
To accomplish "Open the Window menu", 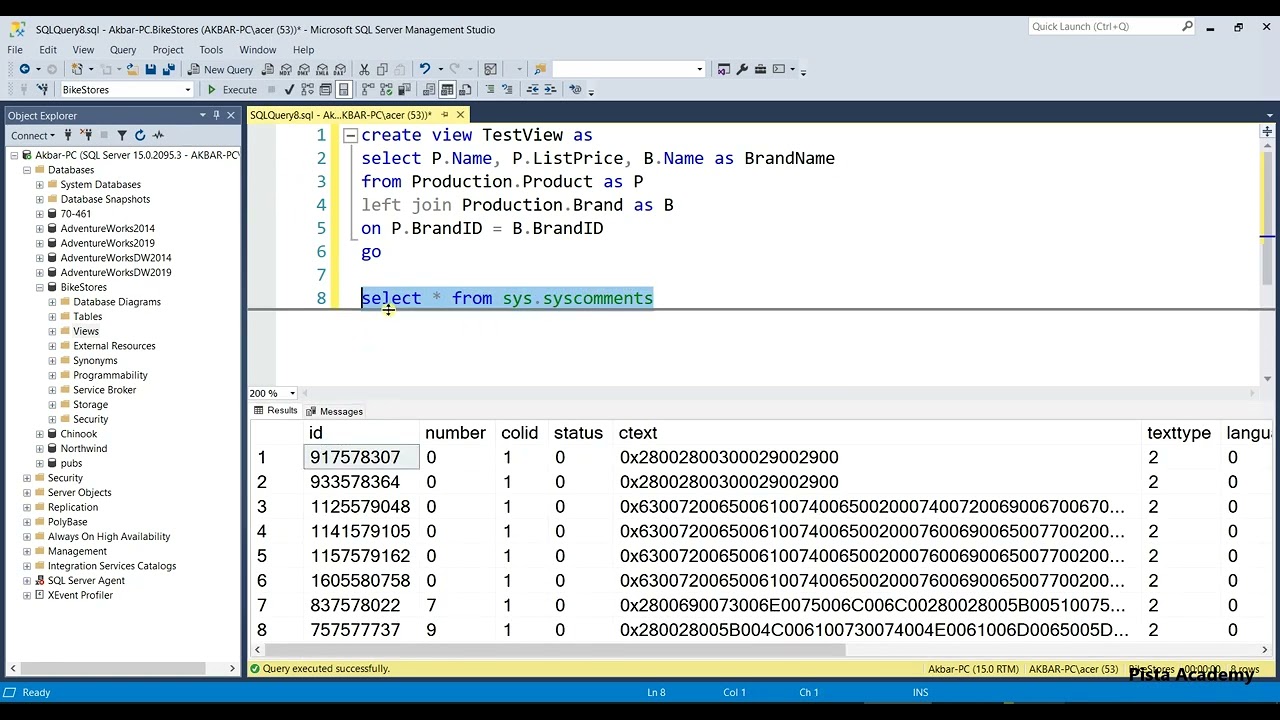I will 257,49.
